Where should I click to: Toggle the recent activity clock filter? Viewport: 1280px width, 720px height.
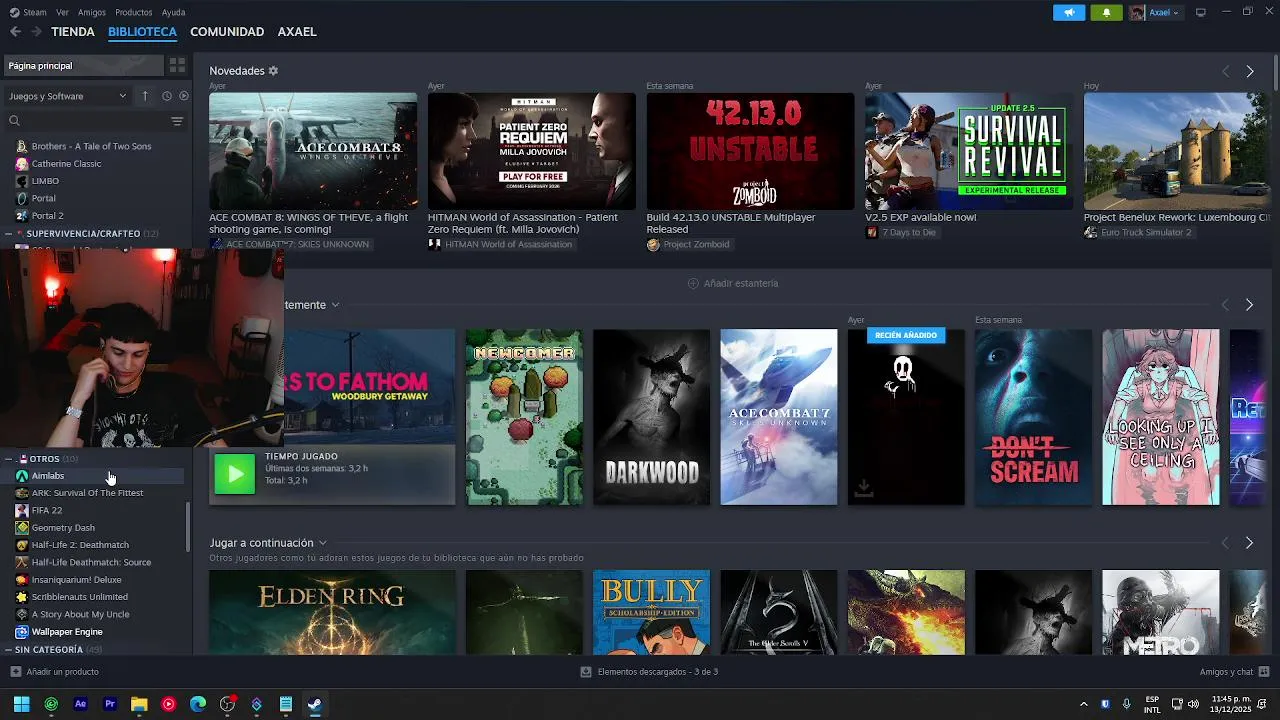[167, 96]
